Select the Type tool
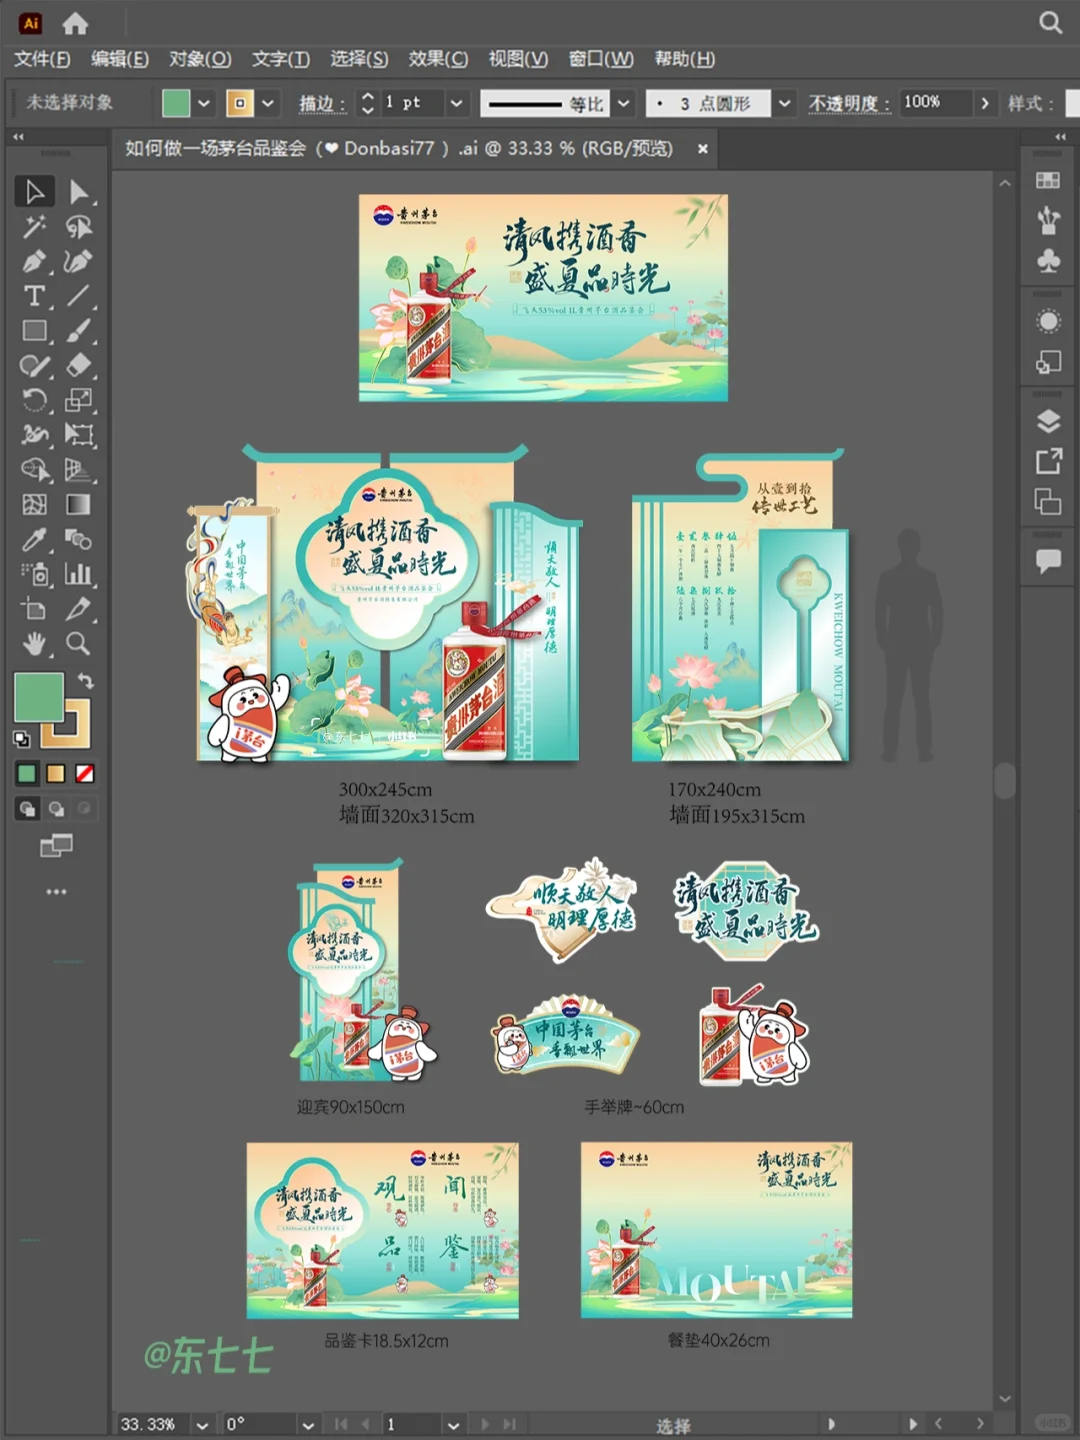This screenshot has width=1080, height=1440. 34,296
